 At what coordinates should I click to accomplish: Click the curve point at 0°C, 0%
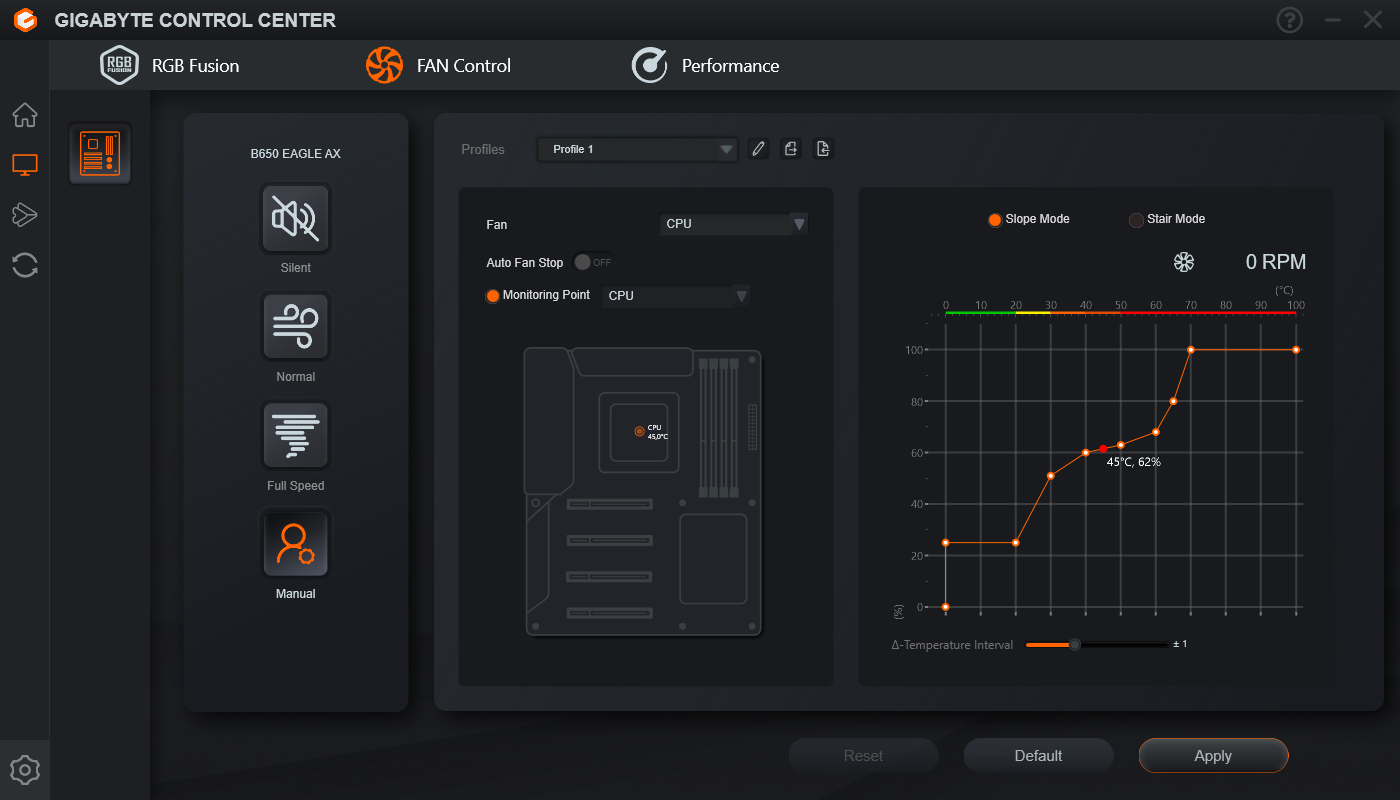pos(946,607)
